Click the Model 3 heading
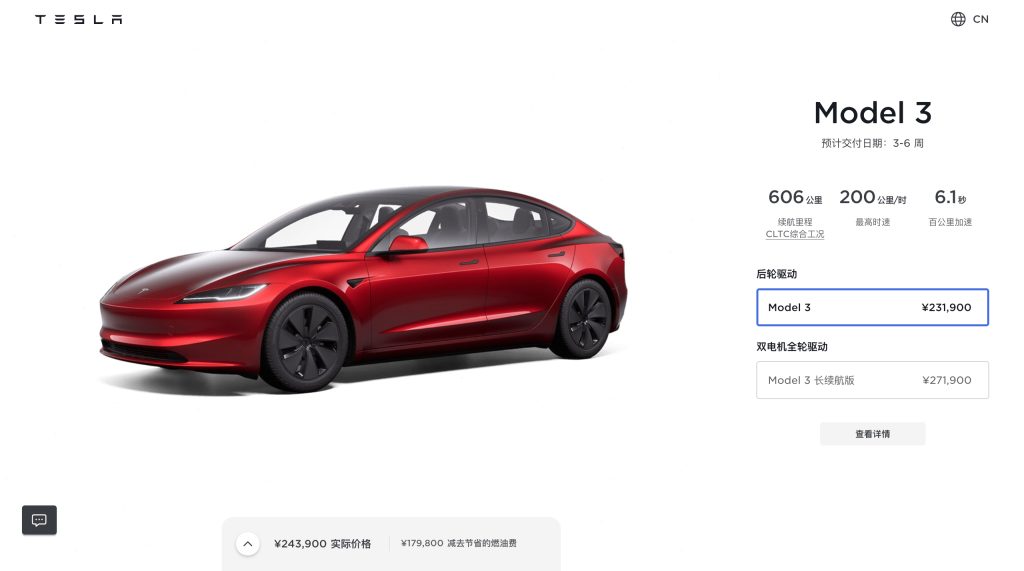The height and width of the screenshot is (571, 1024). 872,113
